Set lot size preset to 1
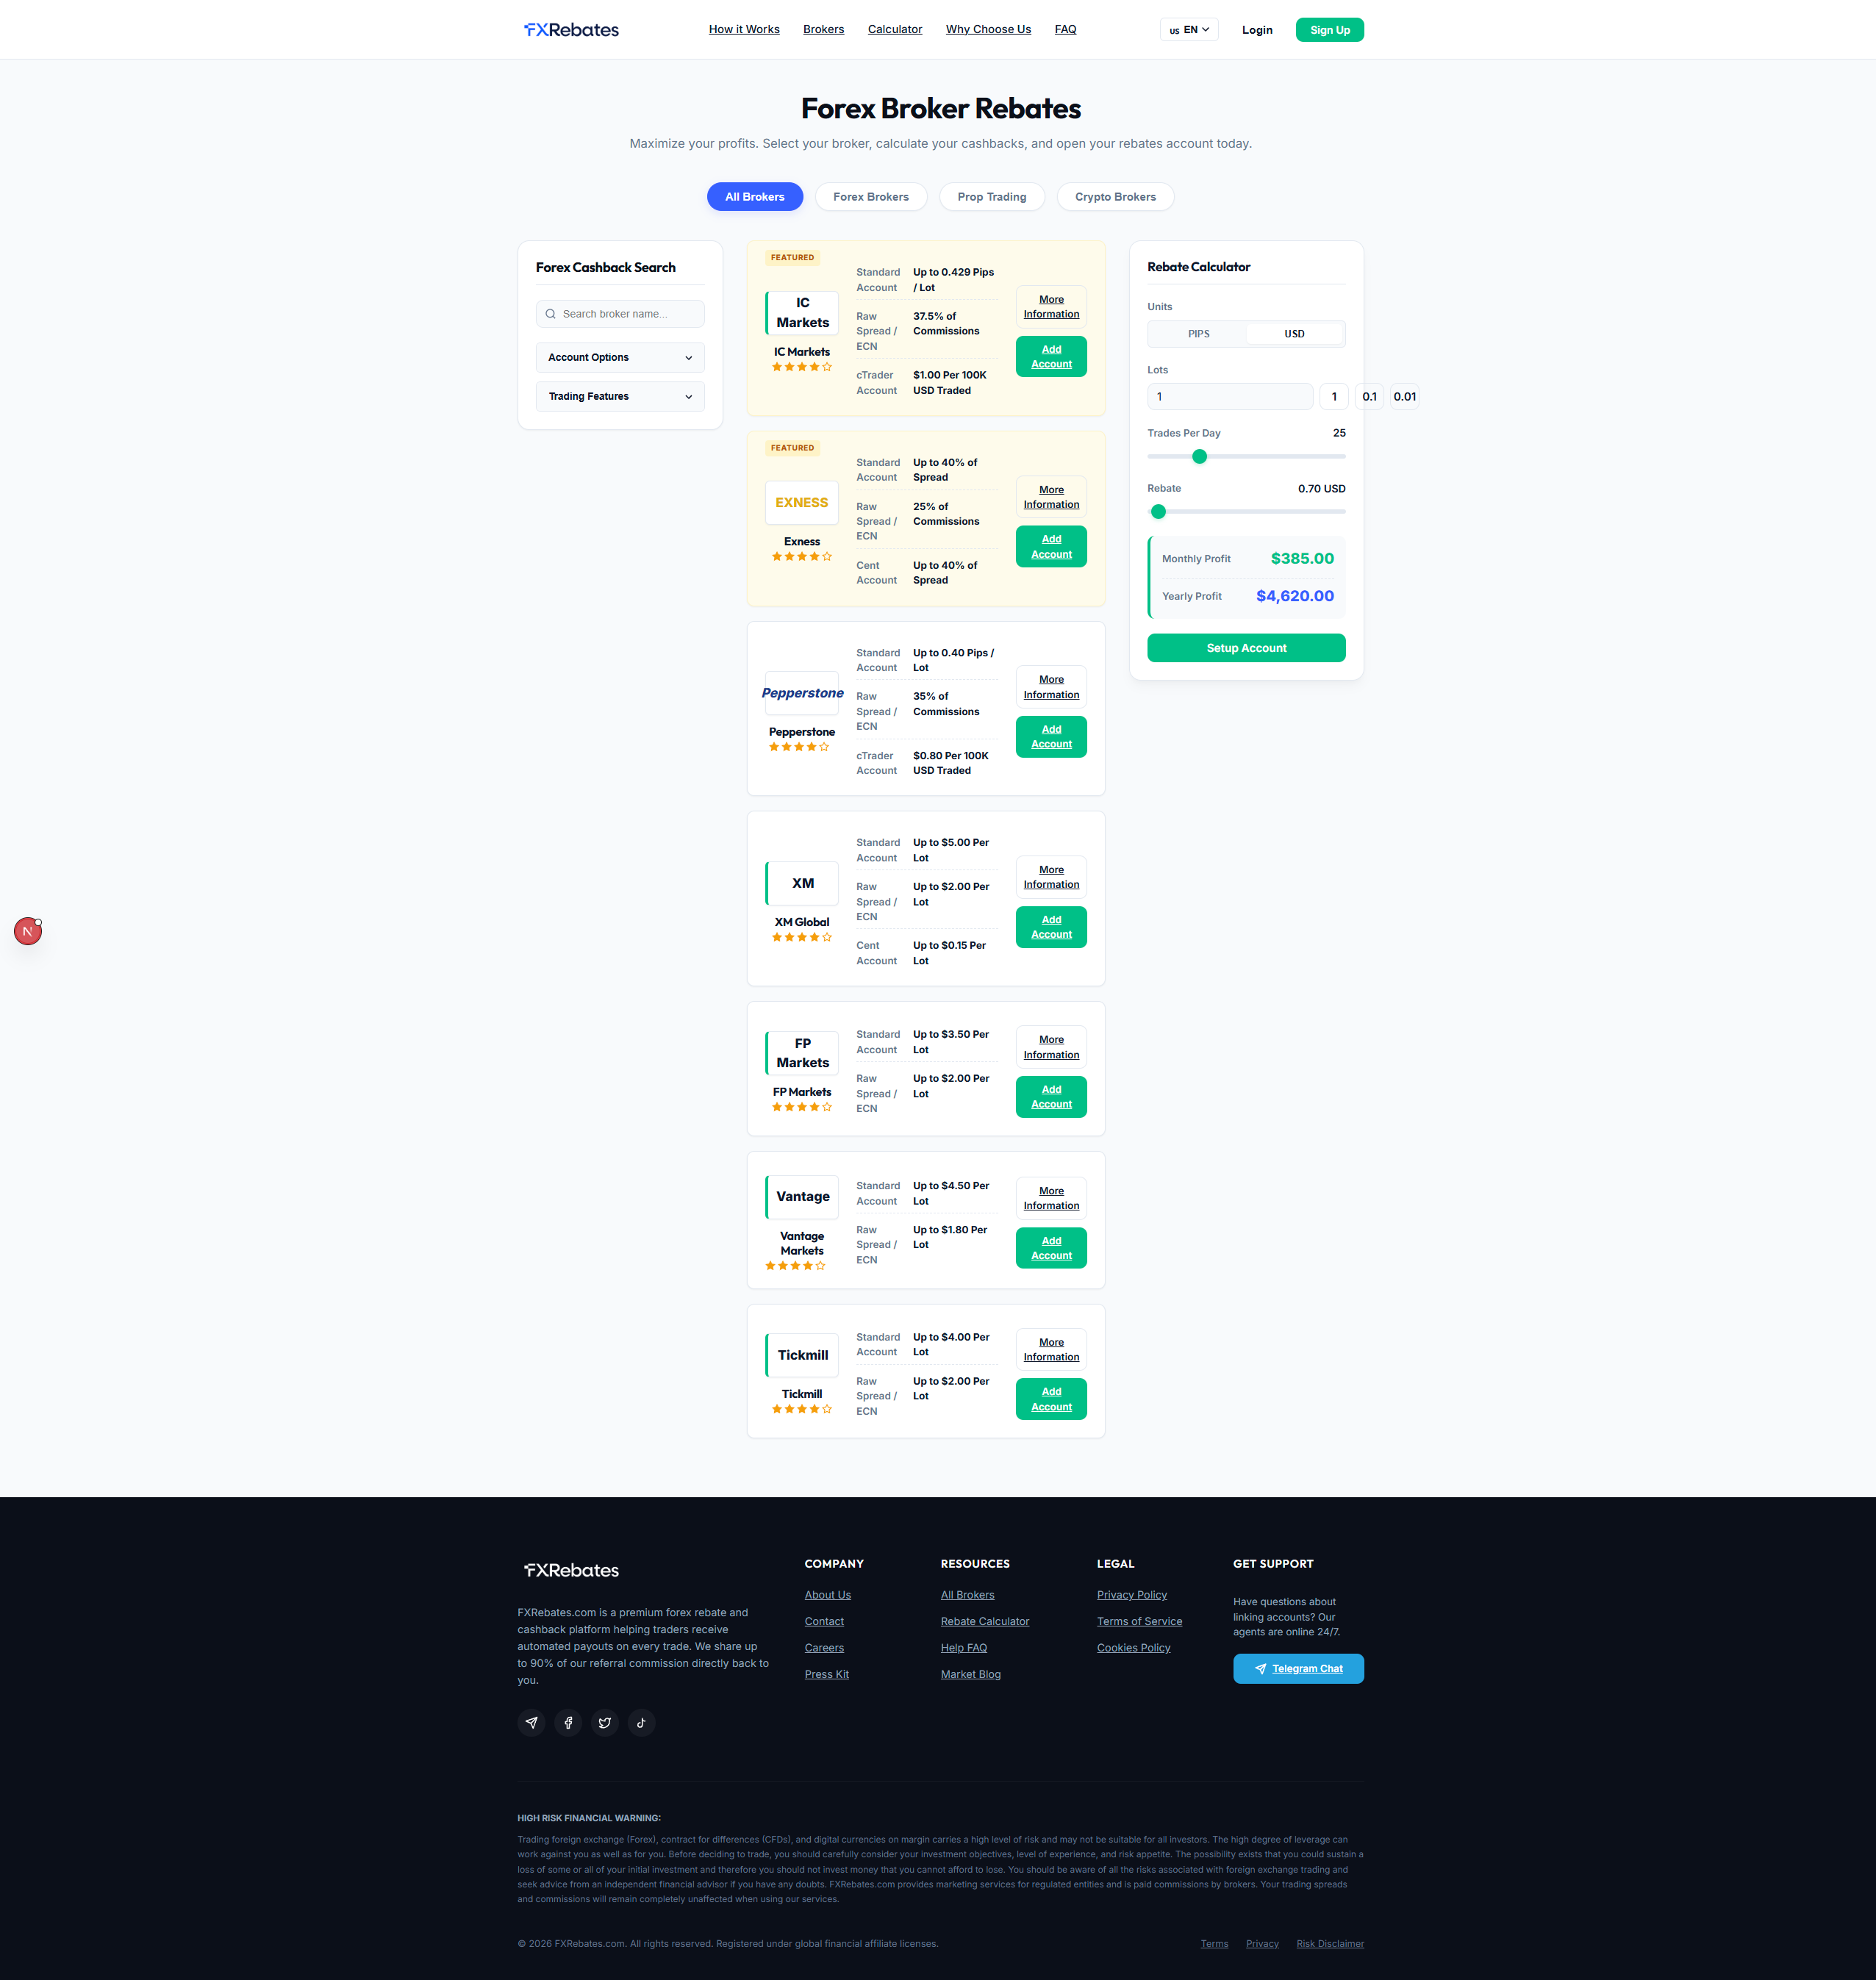The width and height of the screenshot is (1876, 1980). (x=1334, y=397)
